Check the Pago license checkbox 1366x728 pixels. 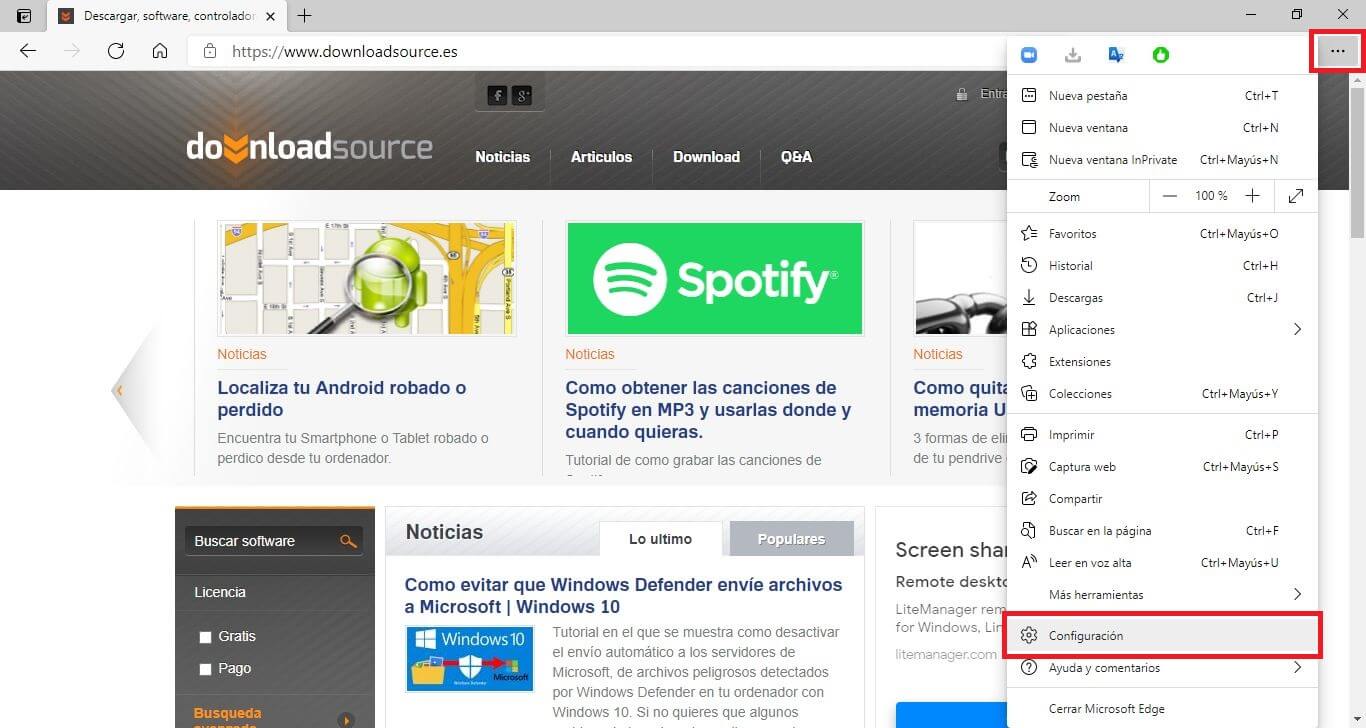coord(206,669)
